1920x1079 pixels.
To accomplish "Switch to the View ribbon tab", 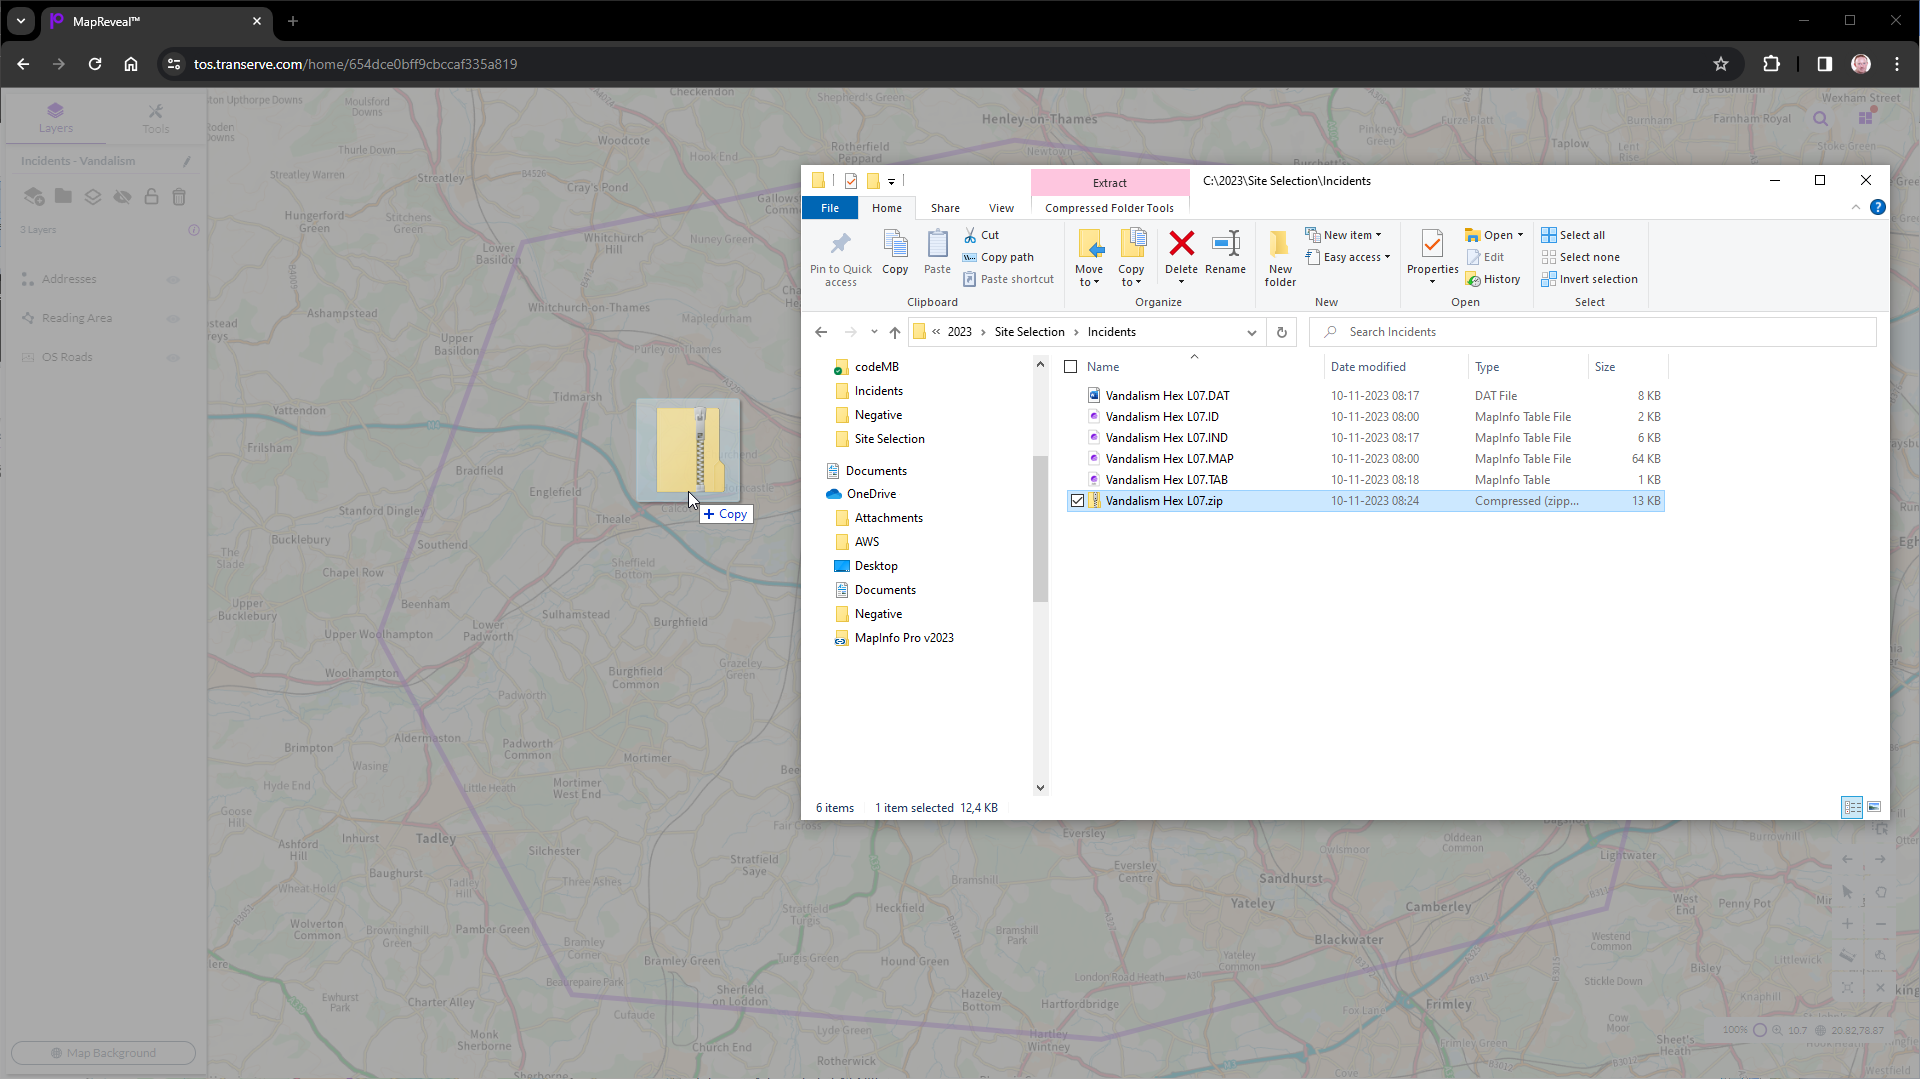I will click(1001, 207).
